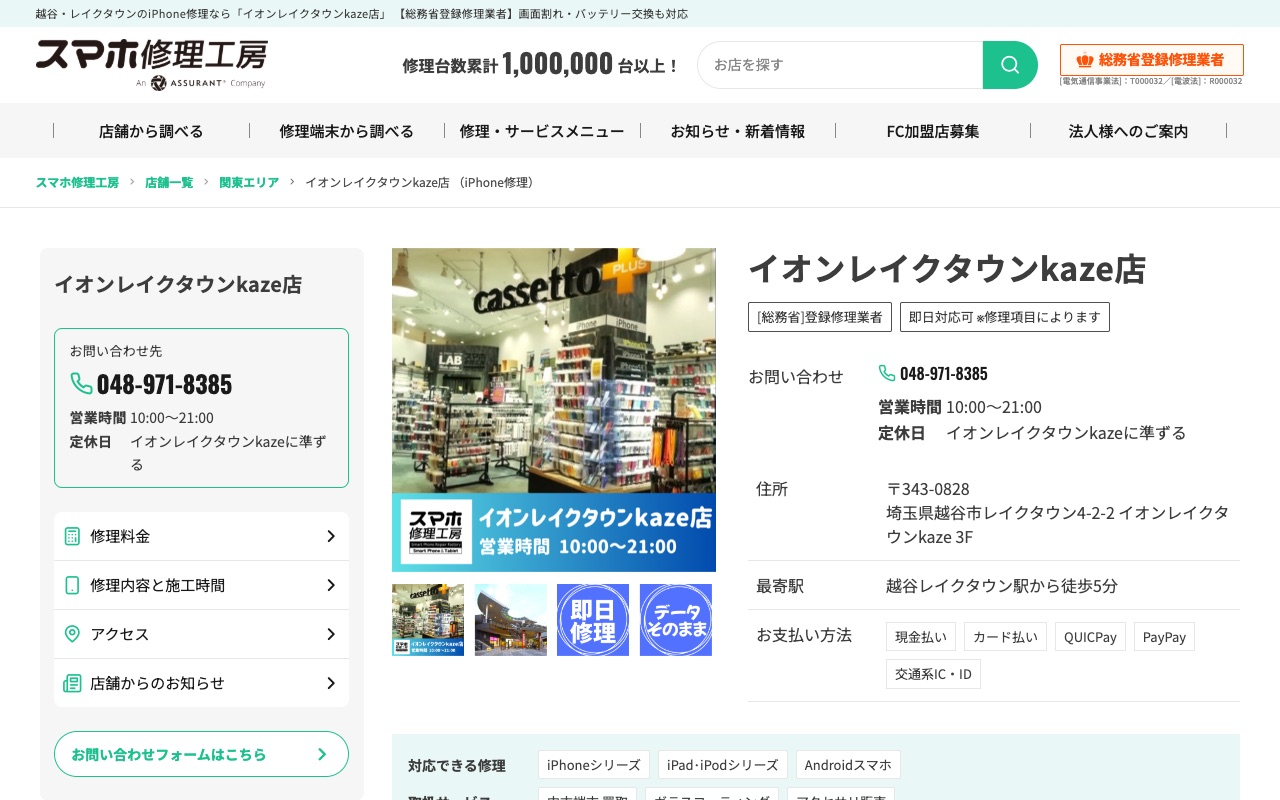Image resolution: width=1280 pixels, height=800 pixels.
Task: Click the [総務省]登録修理業者 tag
Action: (x=820, y=317)
